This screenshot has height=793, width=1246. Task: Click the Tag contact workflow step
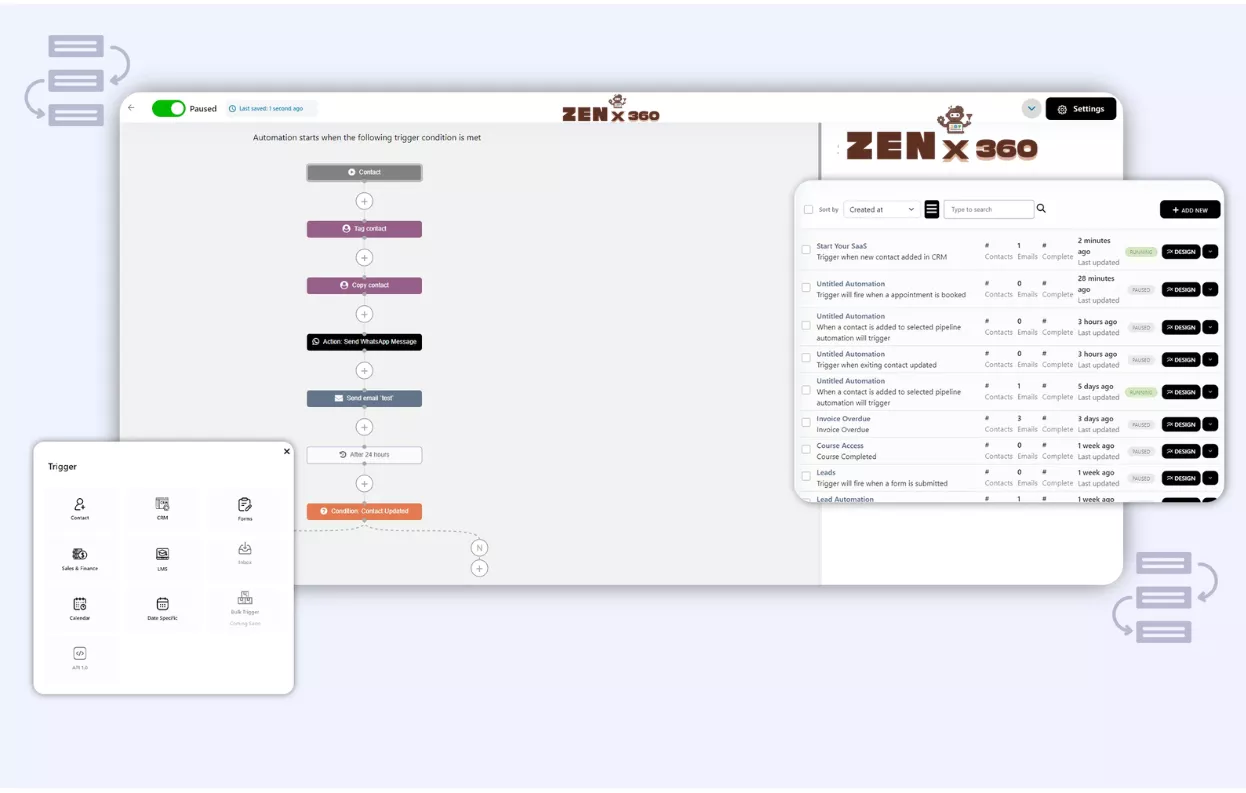click(x=364, y=229)
